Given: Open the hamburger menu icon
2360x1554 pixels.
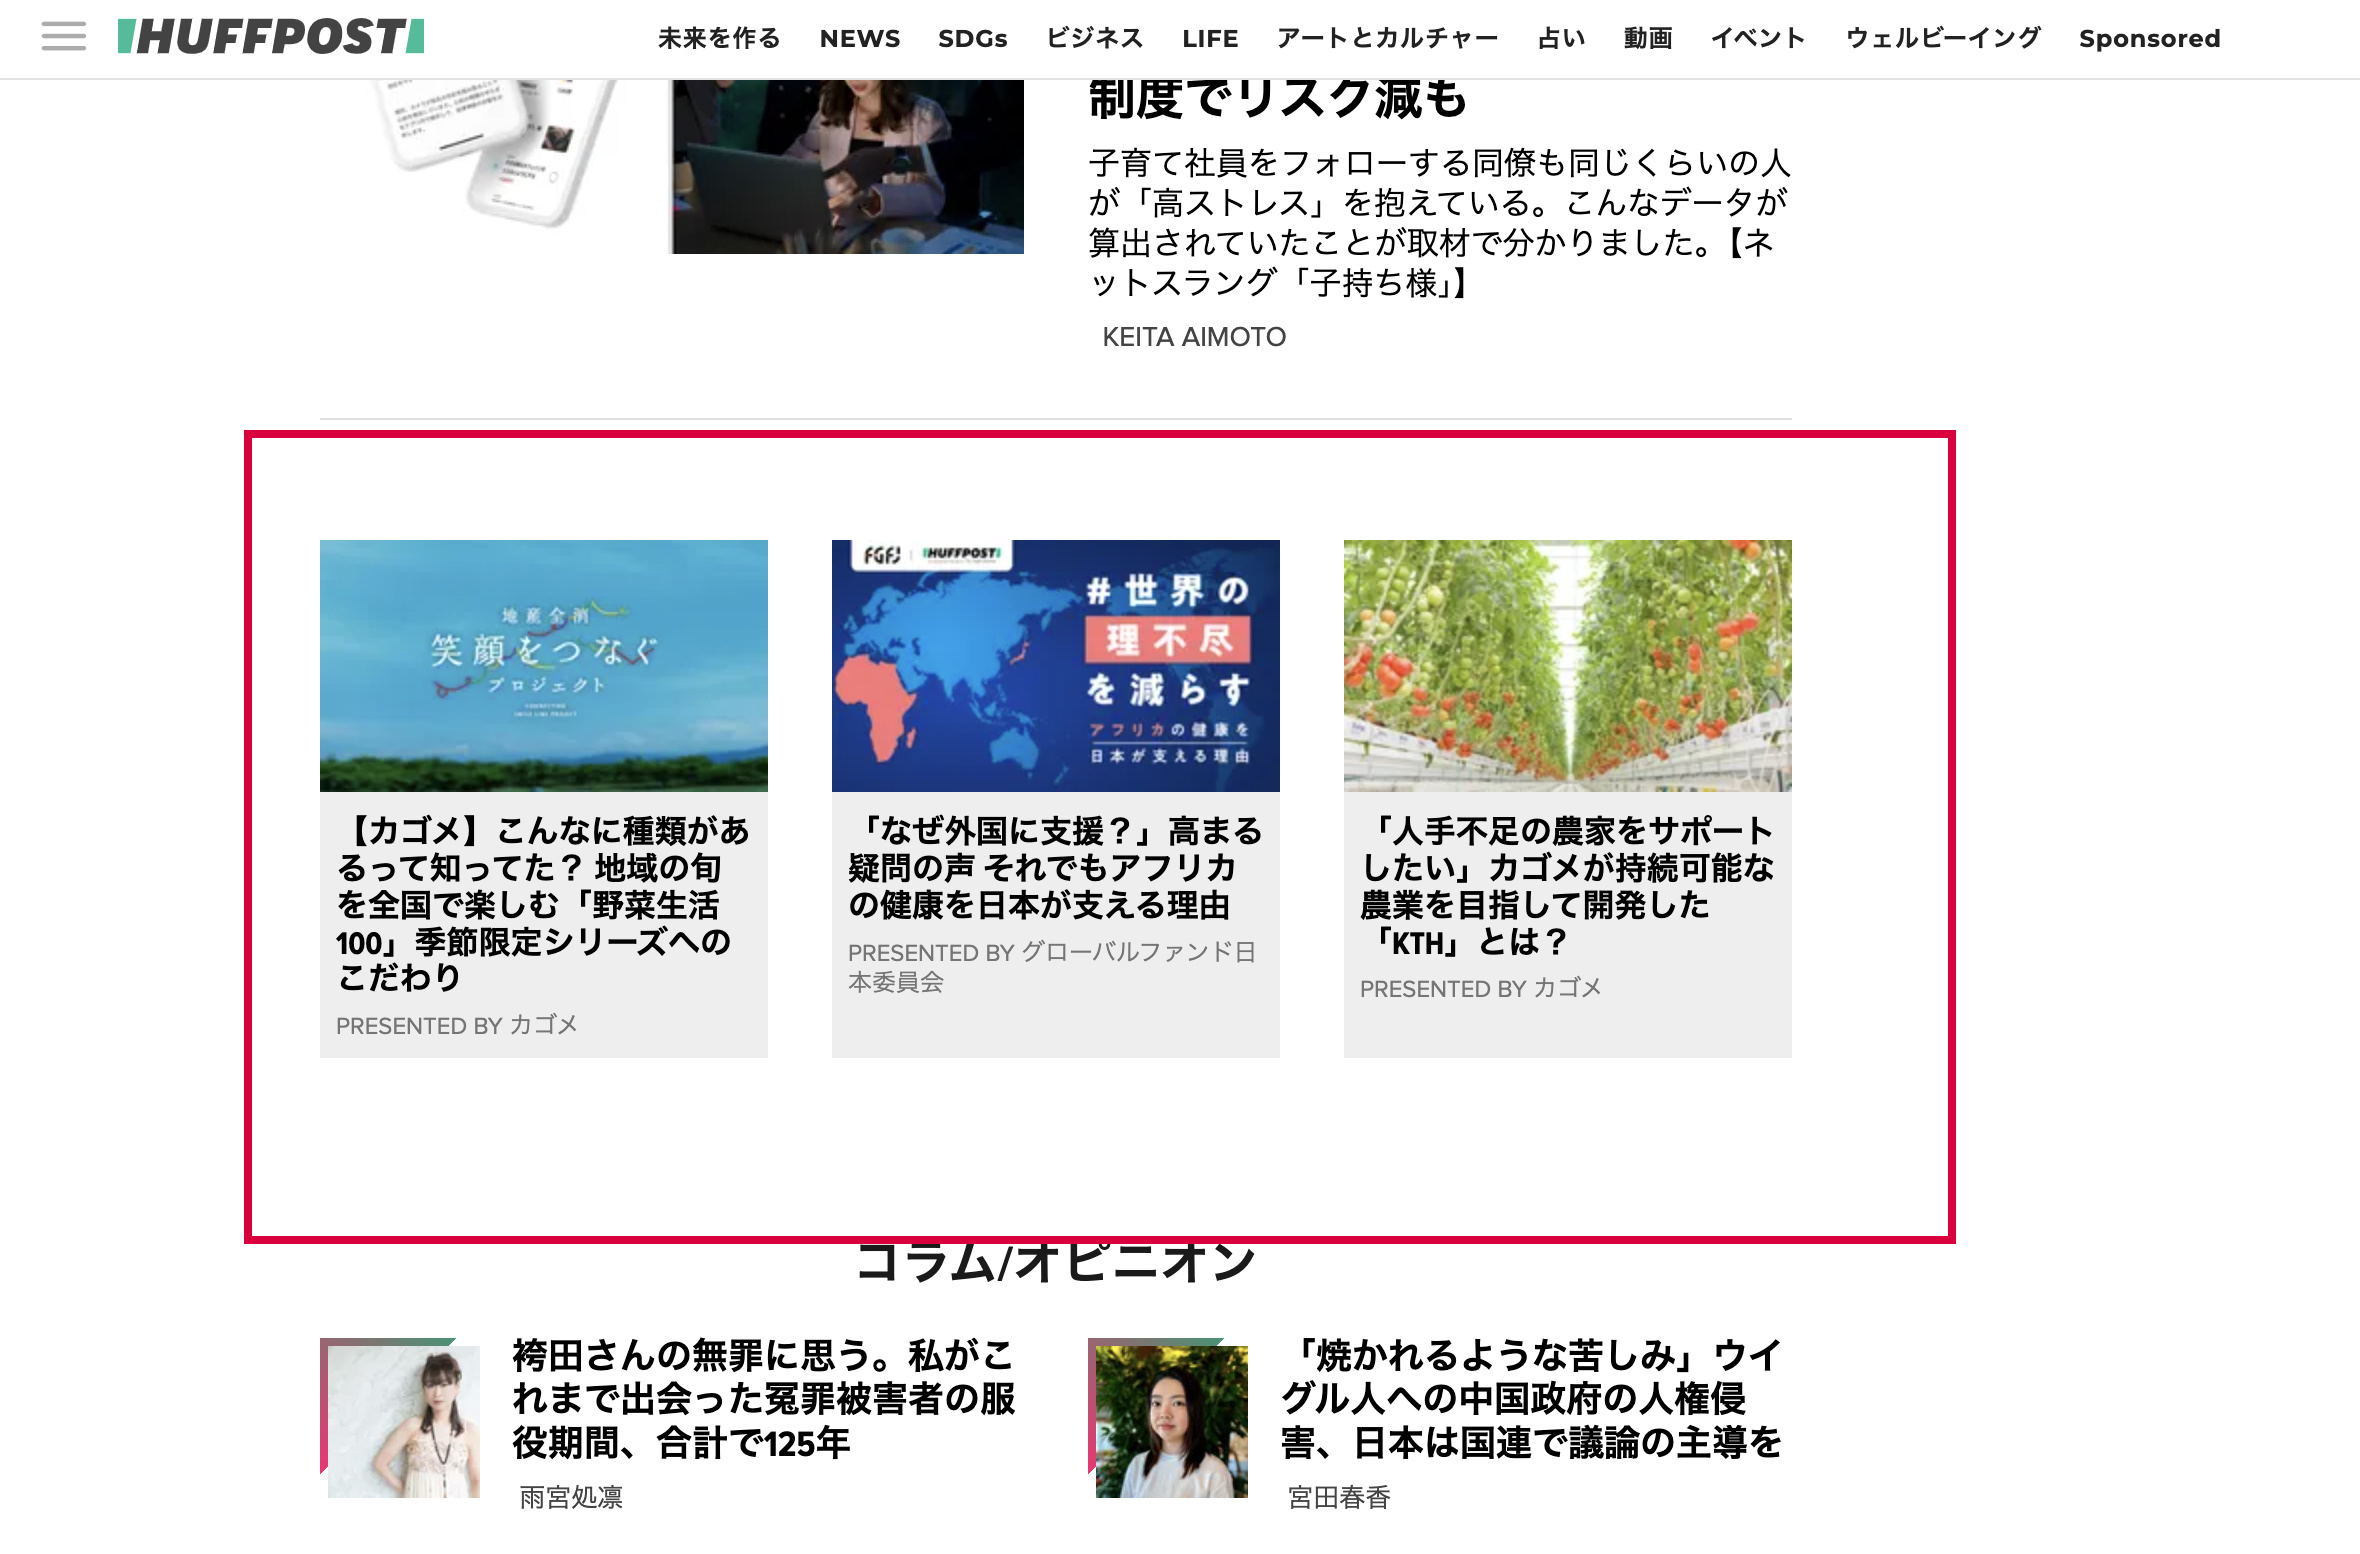Looking at the screenshot, I should 63,37.
